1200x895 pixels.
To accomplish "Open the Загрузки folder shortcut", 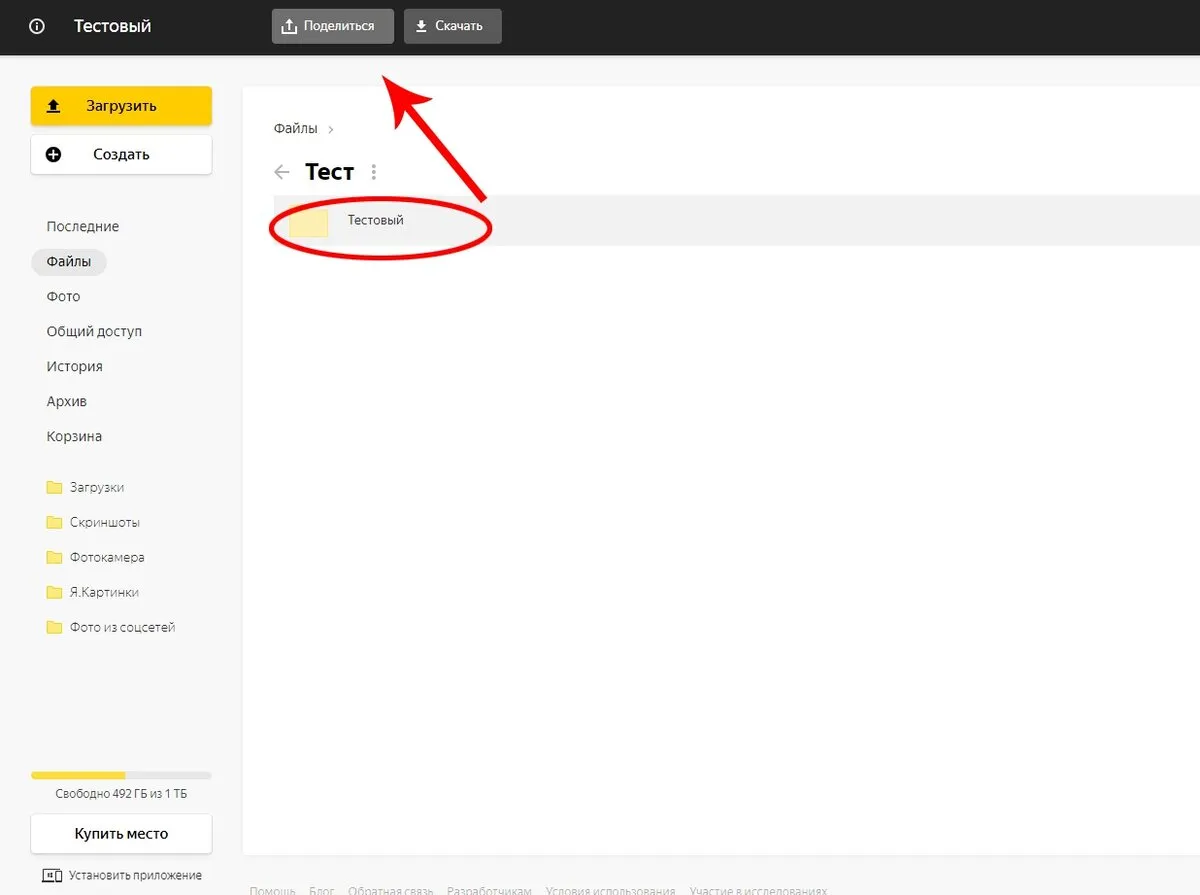I will [85, 488].
